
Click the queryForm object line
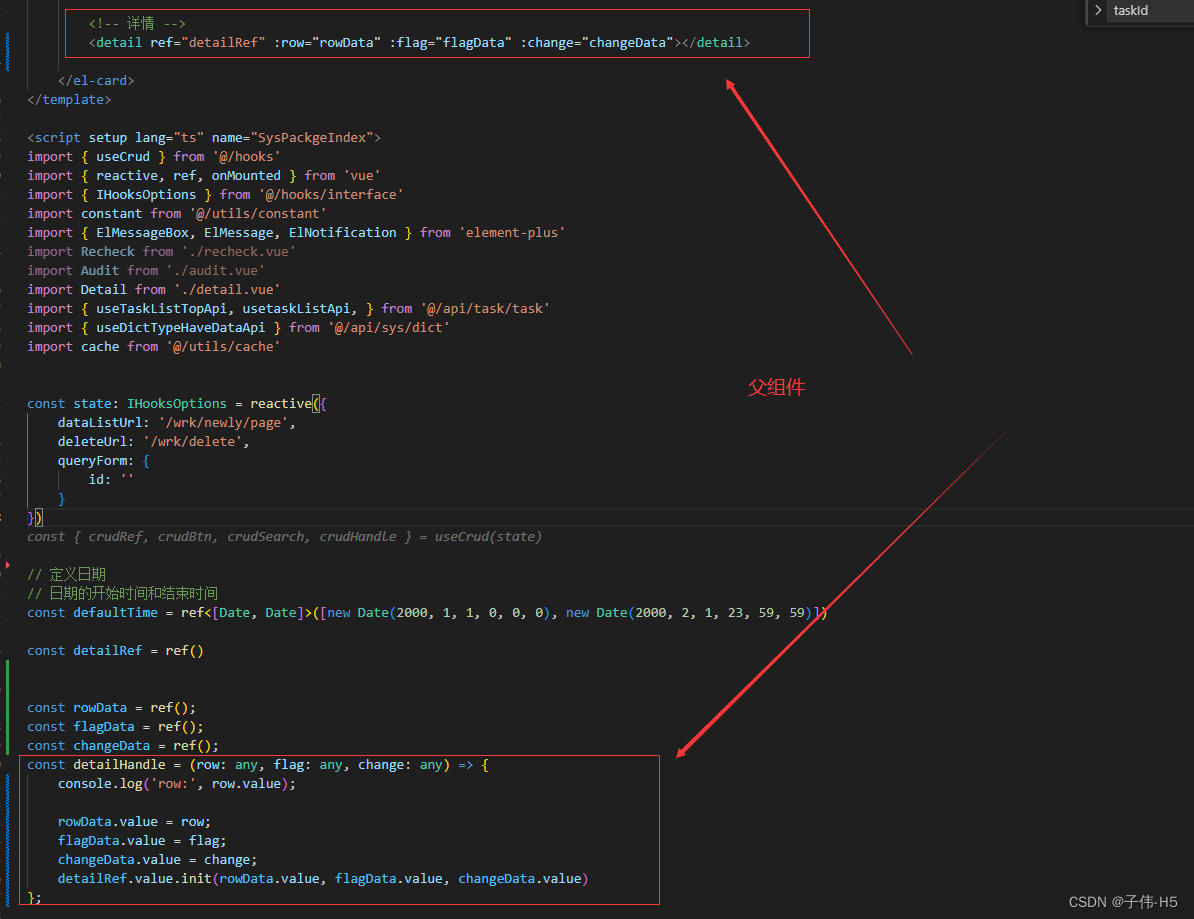(x=104, y=461)
